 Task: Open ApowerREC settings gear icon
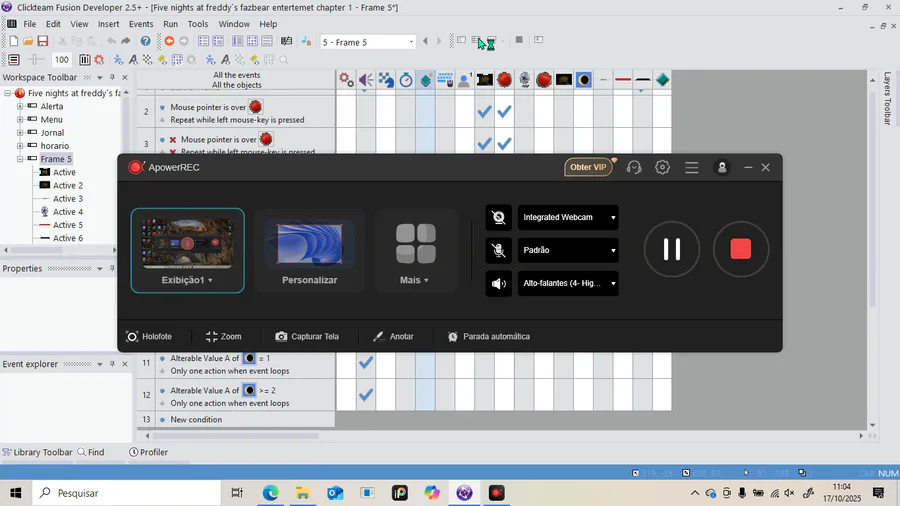point(662,167)
